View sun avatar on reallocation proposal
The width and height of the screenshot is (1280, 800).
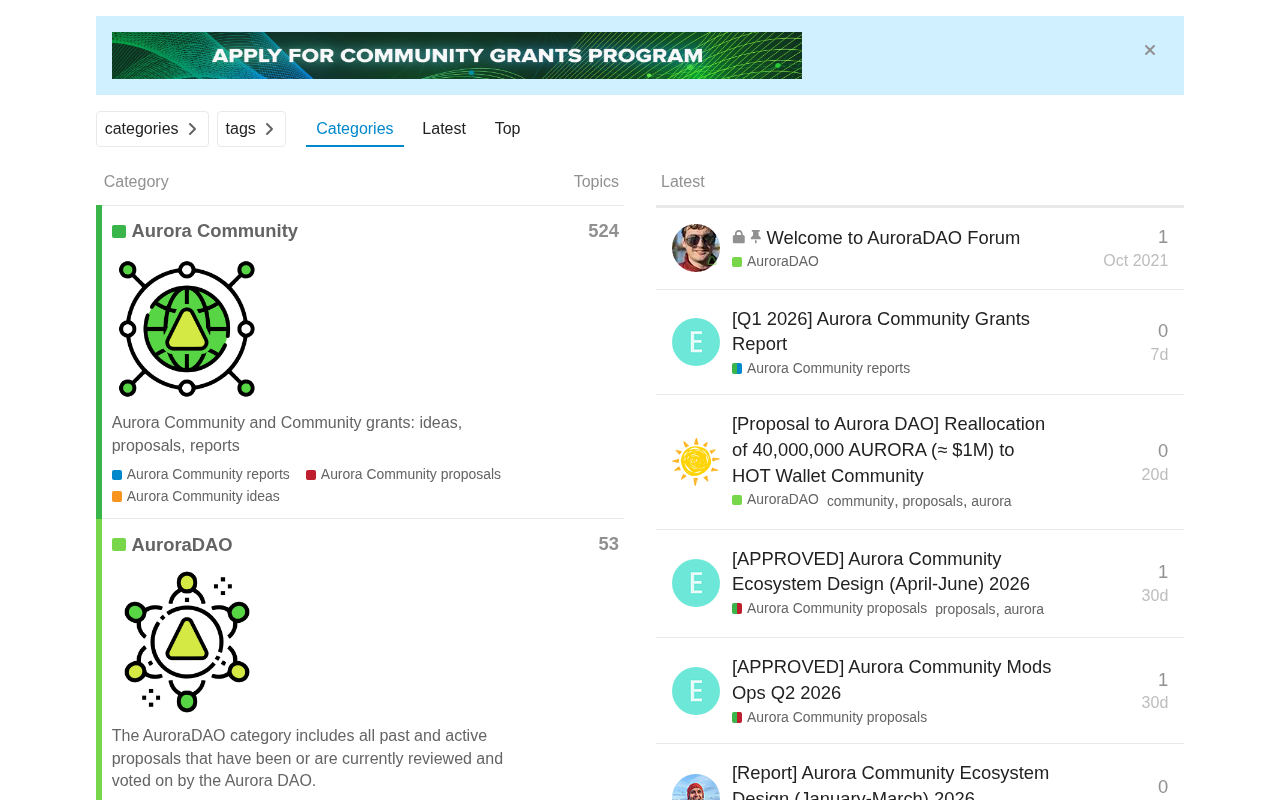pyautogui.click(x=696, y=462)
